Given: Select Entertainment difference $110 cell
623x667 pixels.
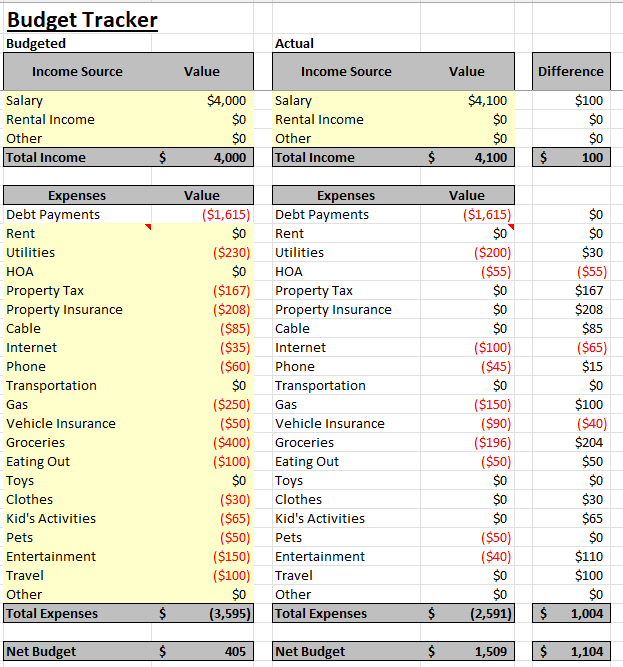Looking at the screenshot, I should 589,556.
